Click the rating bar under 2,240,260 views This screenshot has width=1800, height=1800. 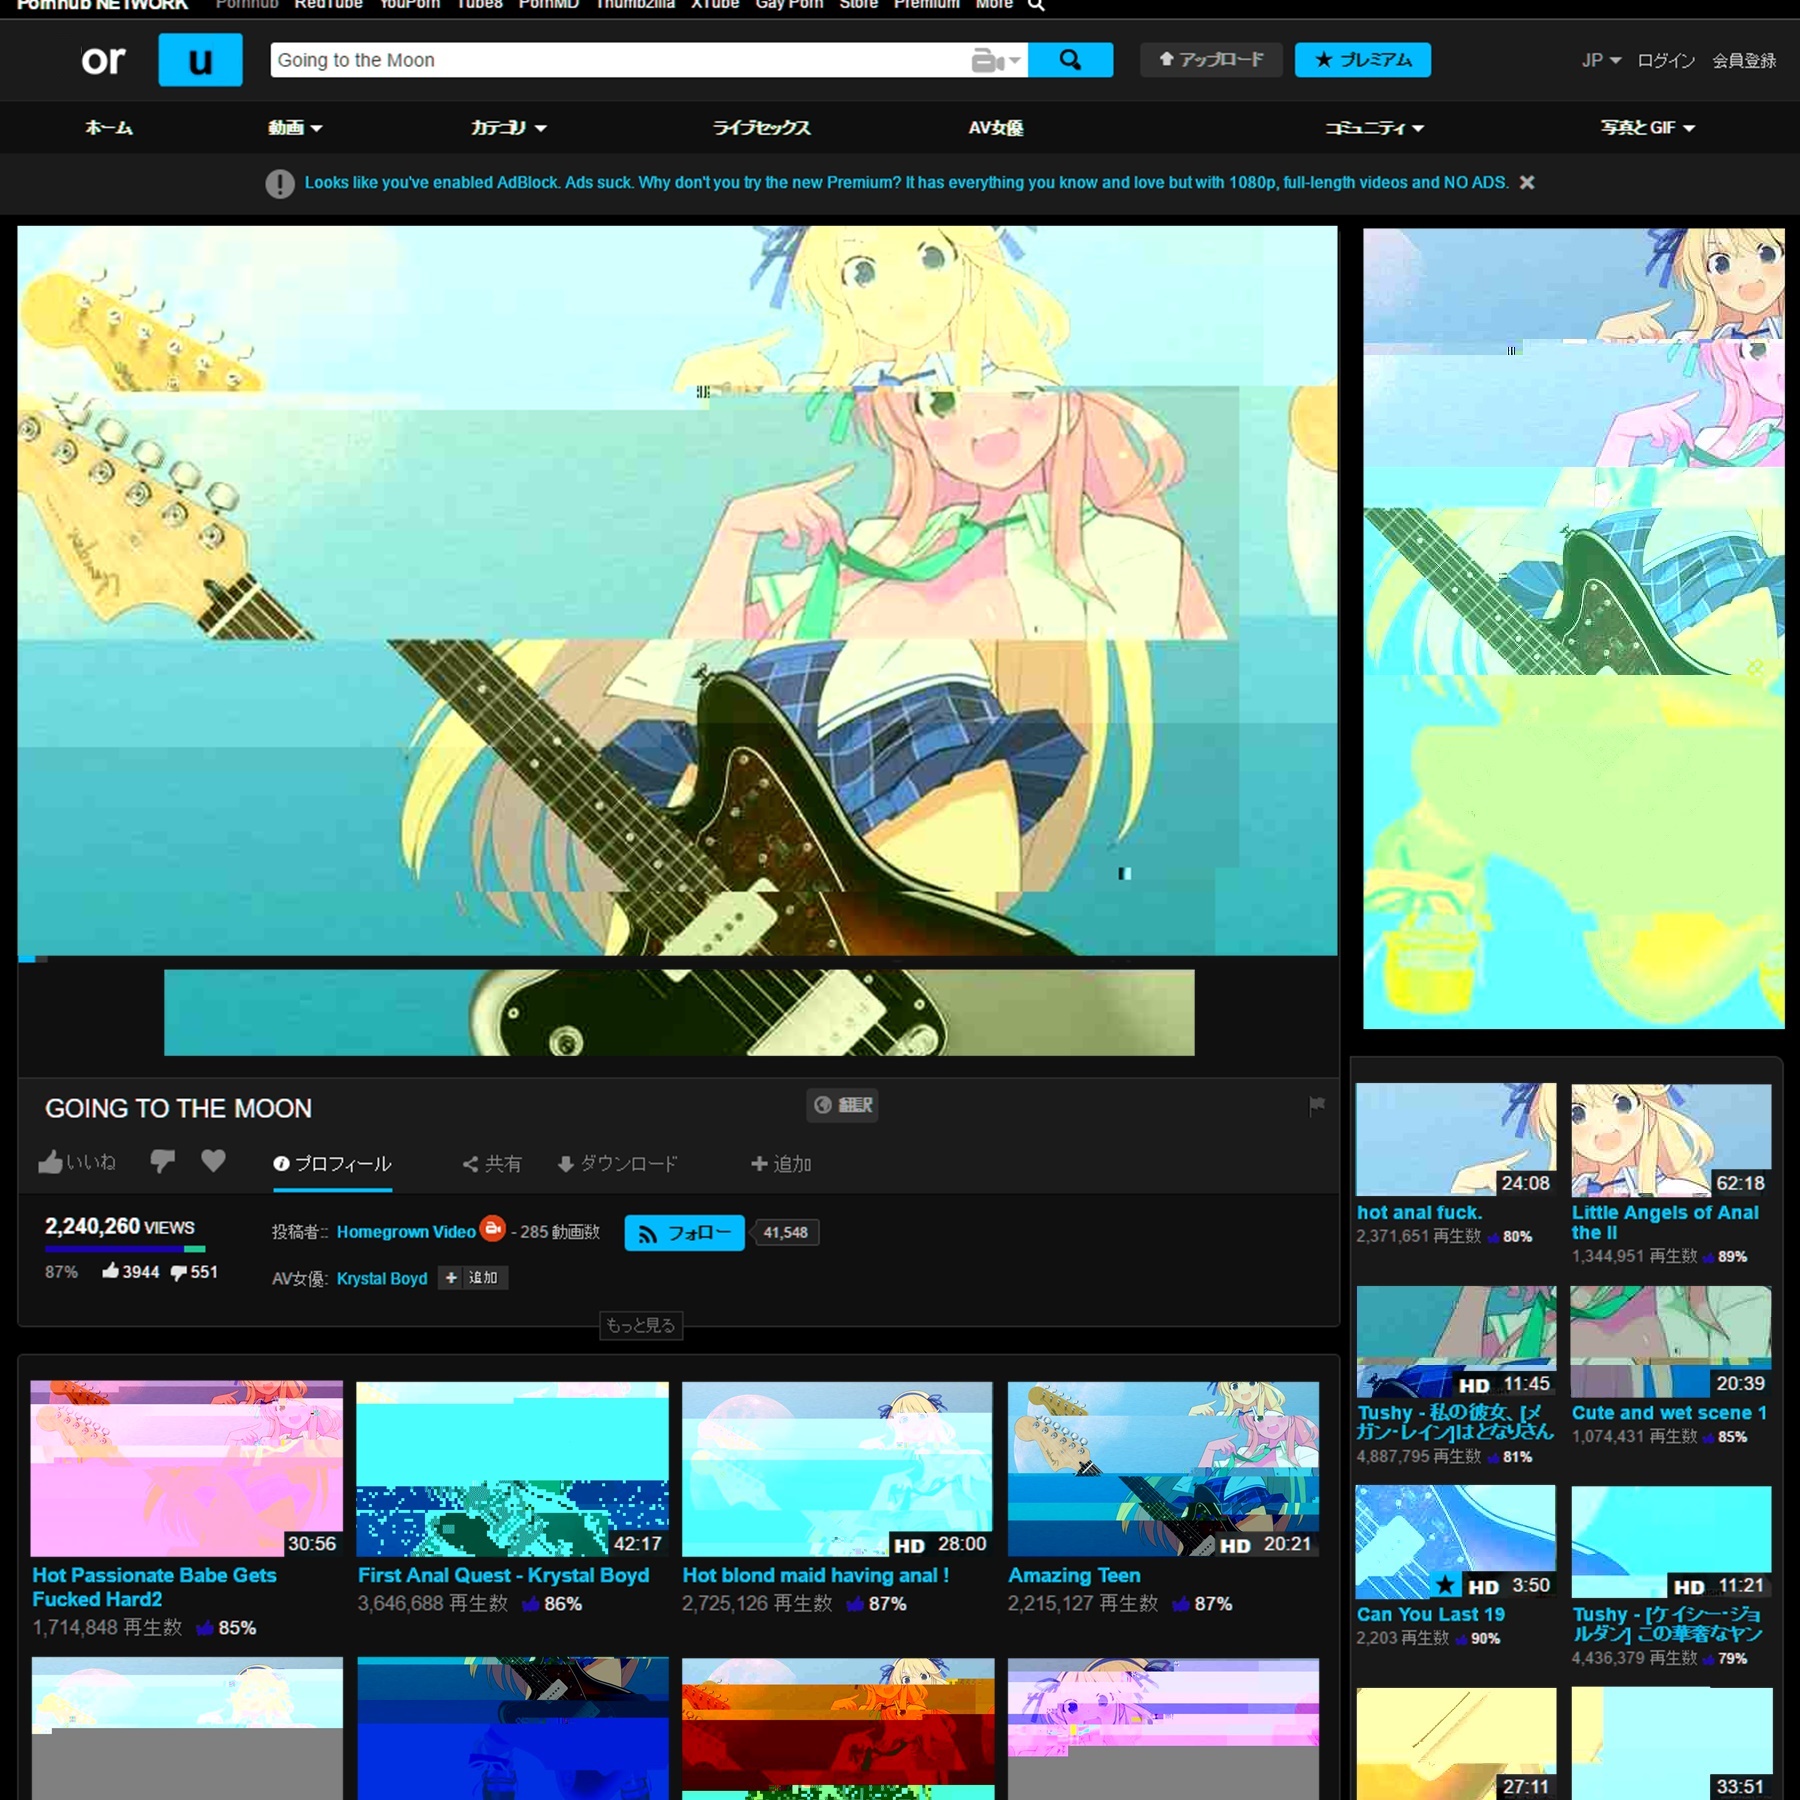point(125,1249)
